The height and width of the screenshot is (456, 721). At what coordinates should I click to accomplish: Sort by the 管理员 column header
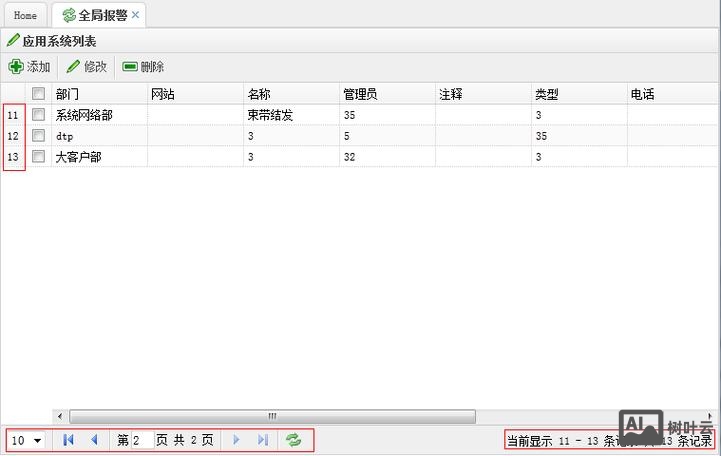coord(388,94)
